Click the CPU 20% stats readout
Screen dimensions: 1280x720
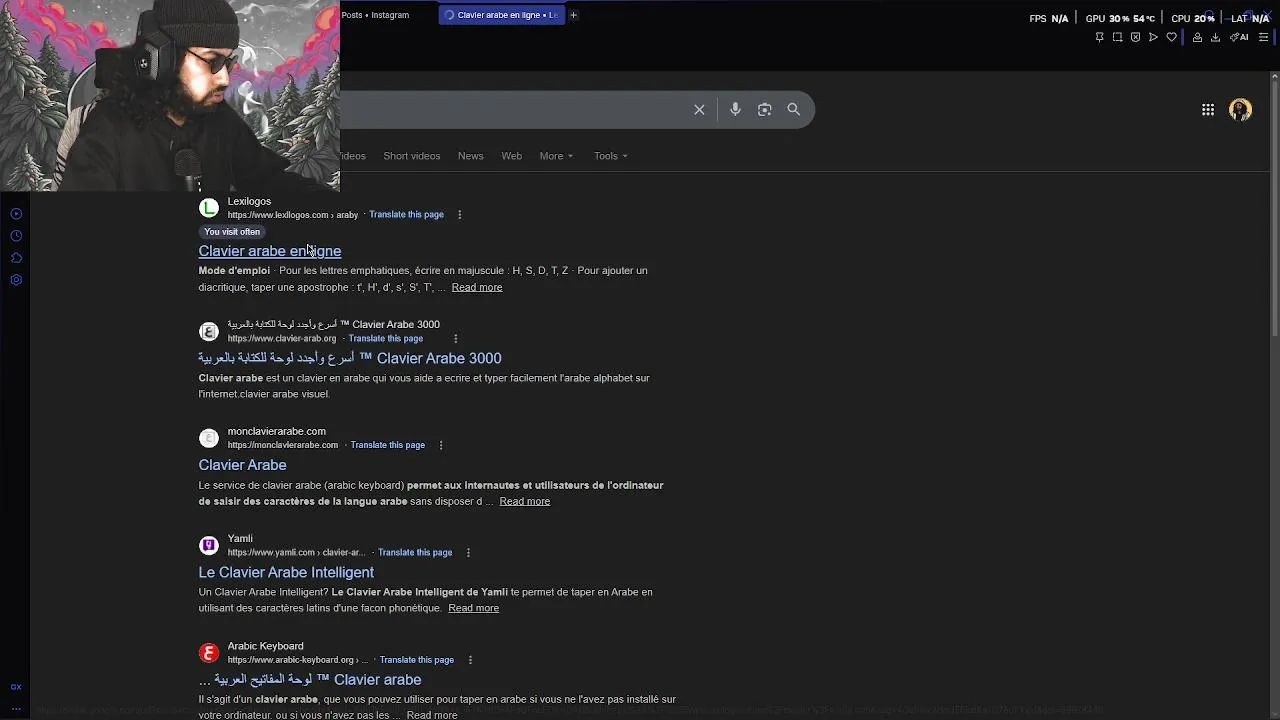1193,19
